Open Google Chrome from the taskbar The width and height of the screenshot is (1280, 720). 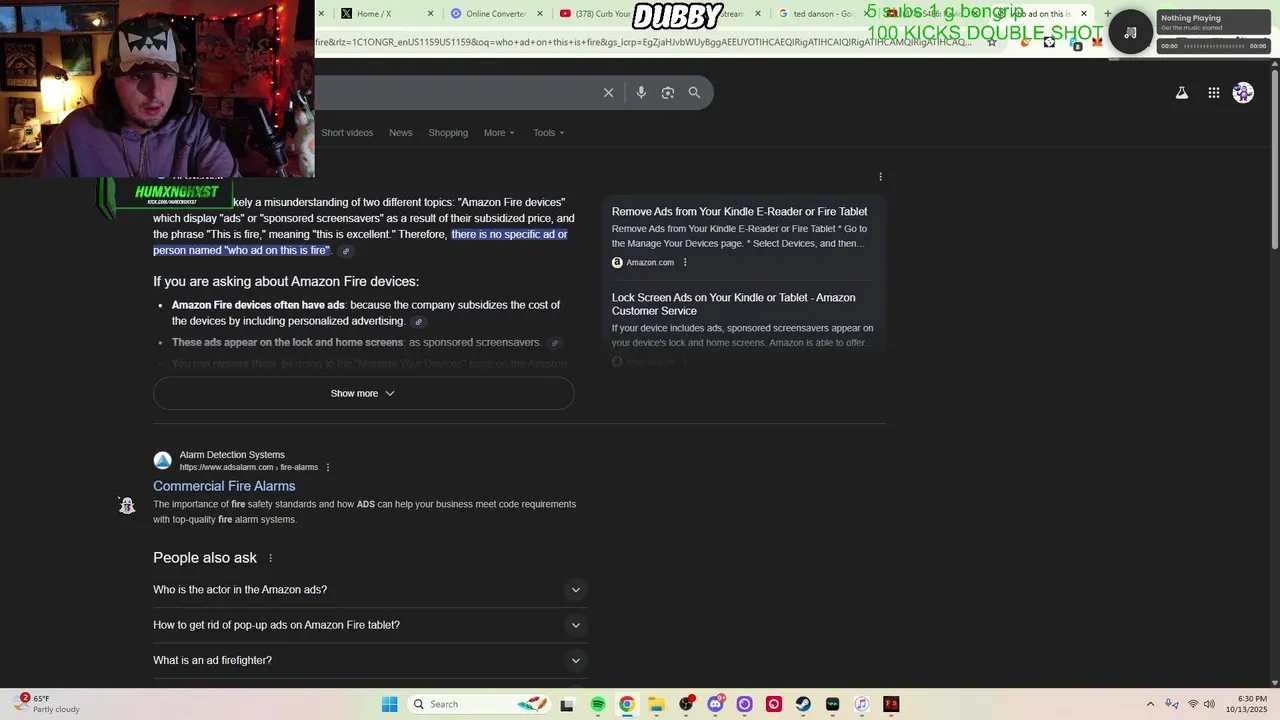pyautogui.click(x=627, y=704)
